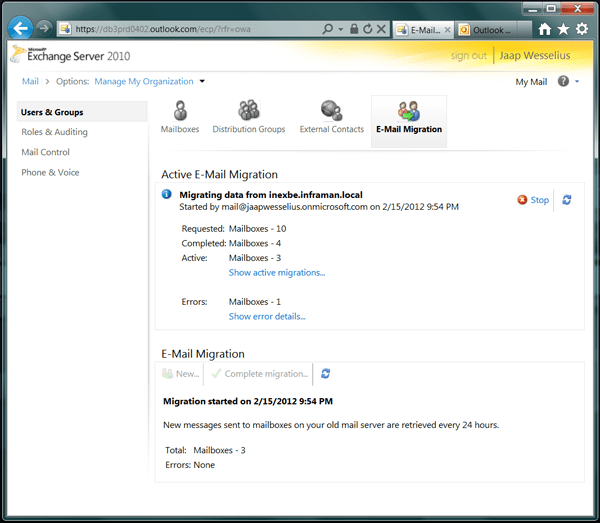Click Show error details link

(x=267, y=316)
